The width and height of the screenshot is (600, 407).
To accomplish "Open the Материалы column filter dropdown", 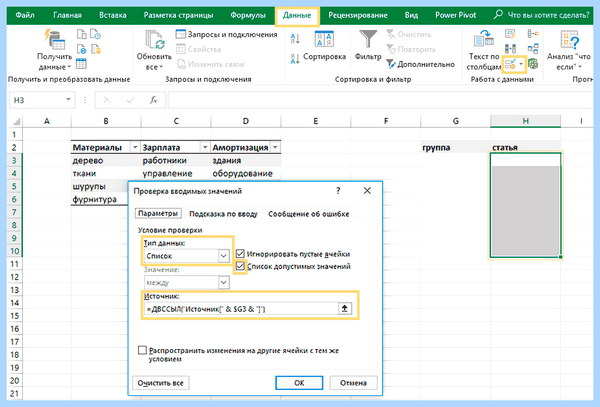I will 135,147.
